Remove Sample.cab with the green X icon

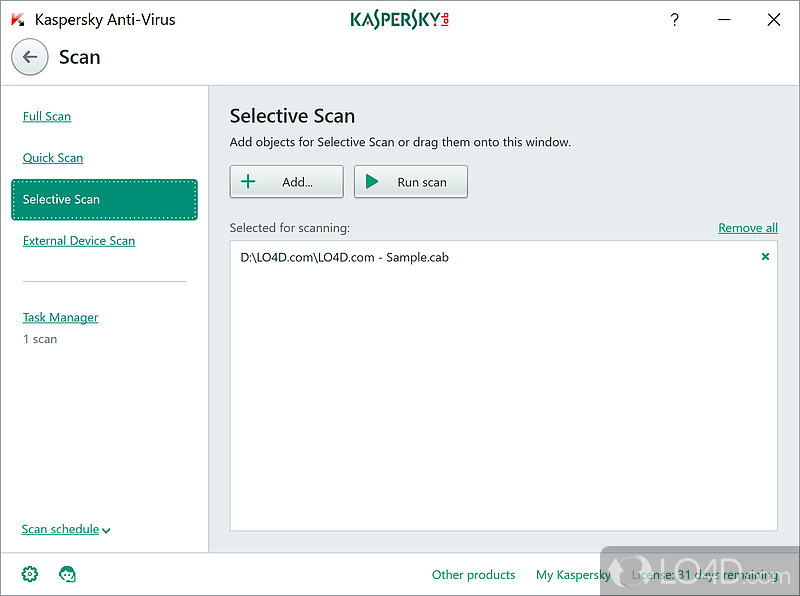click(765, 257)
